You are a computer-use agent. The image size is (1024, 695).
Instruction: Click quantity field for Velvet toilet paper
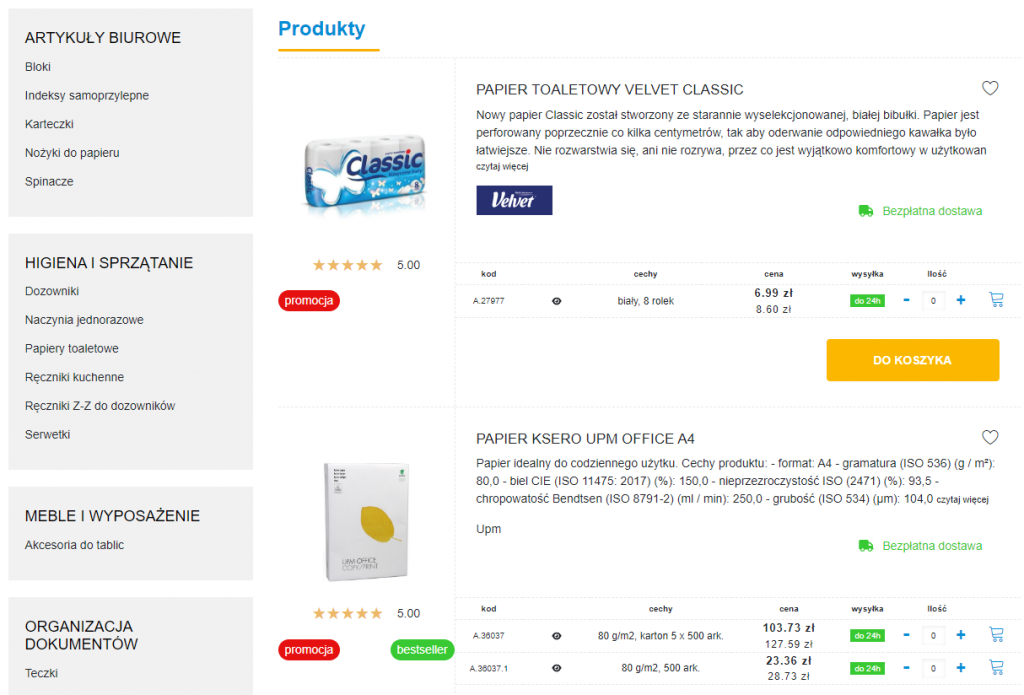[933, 300]
